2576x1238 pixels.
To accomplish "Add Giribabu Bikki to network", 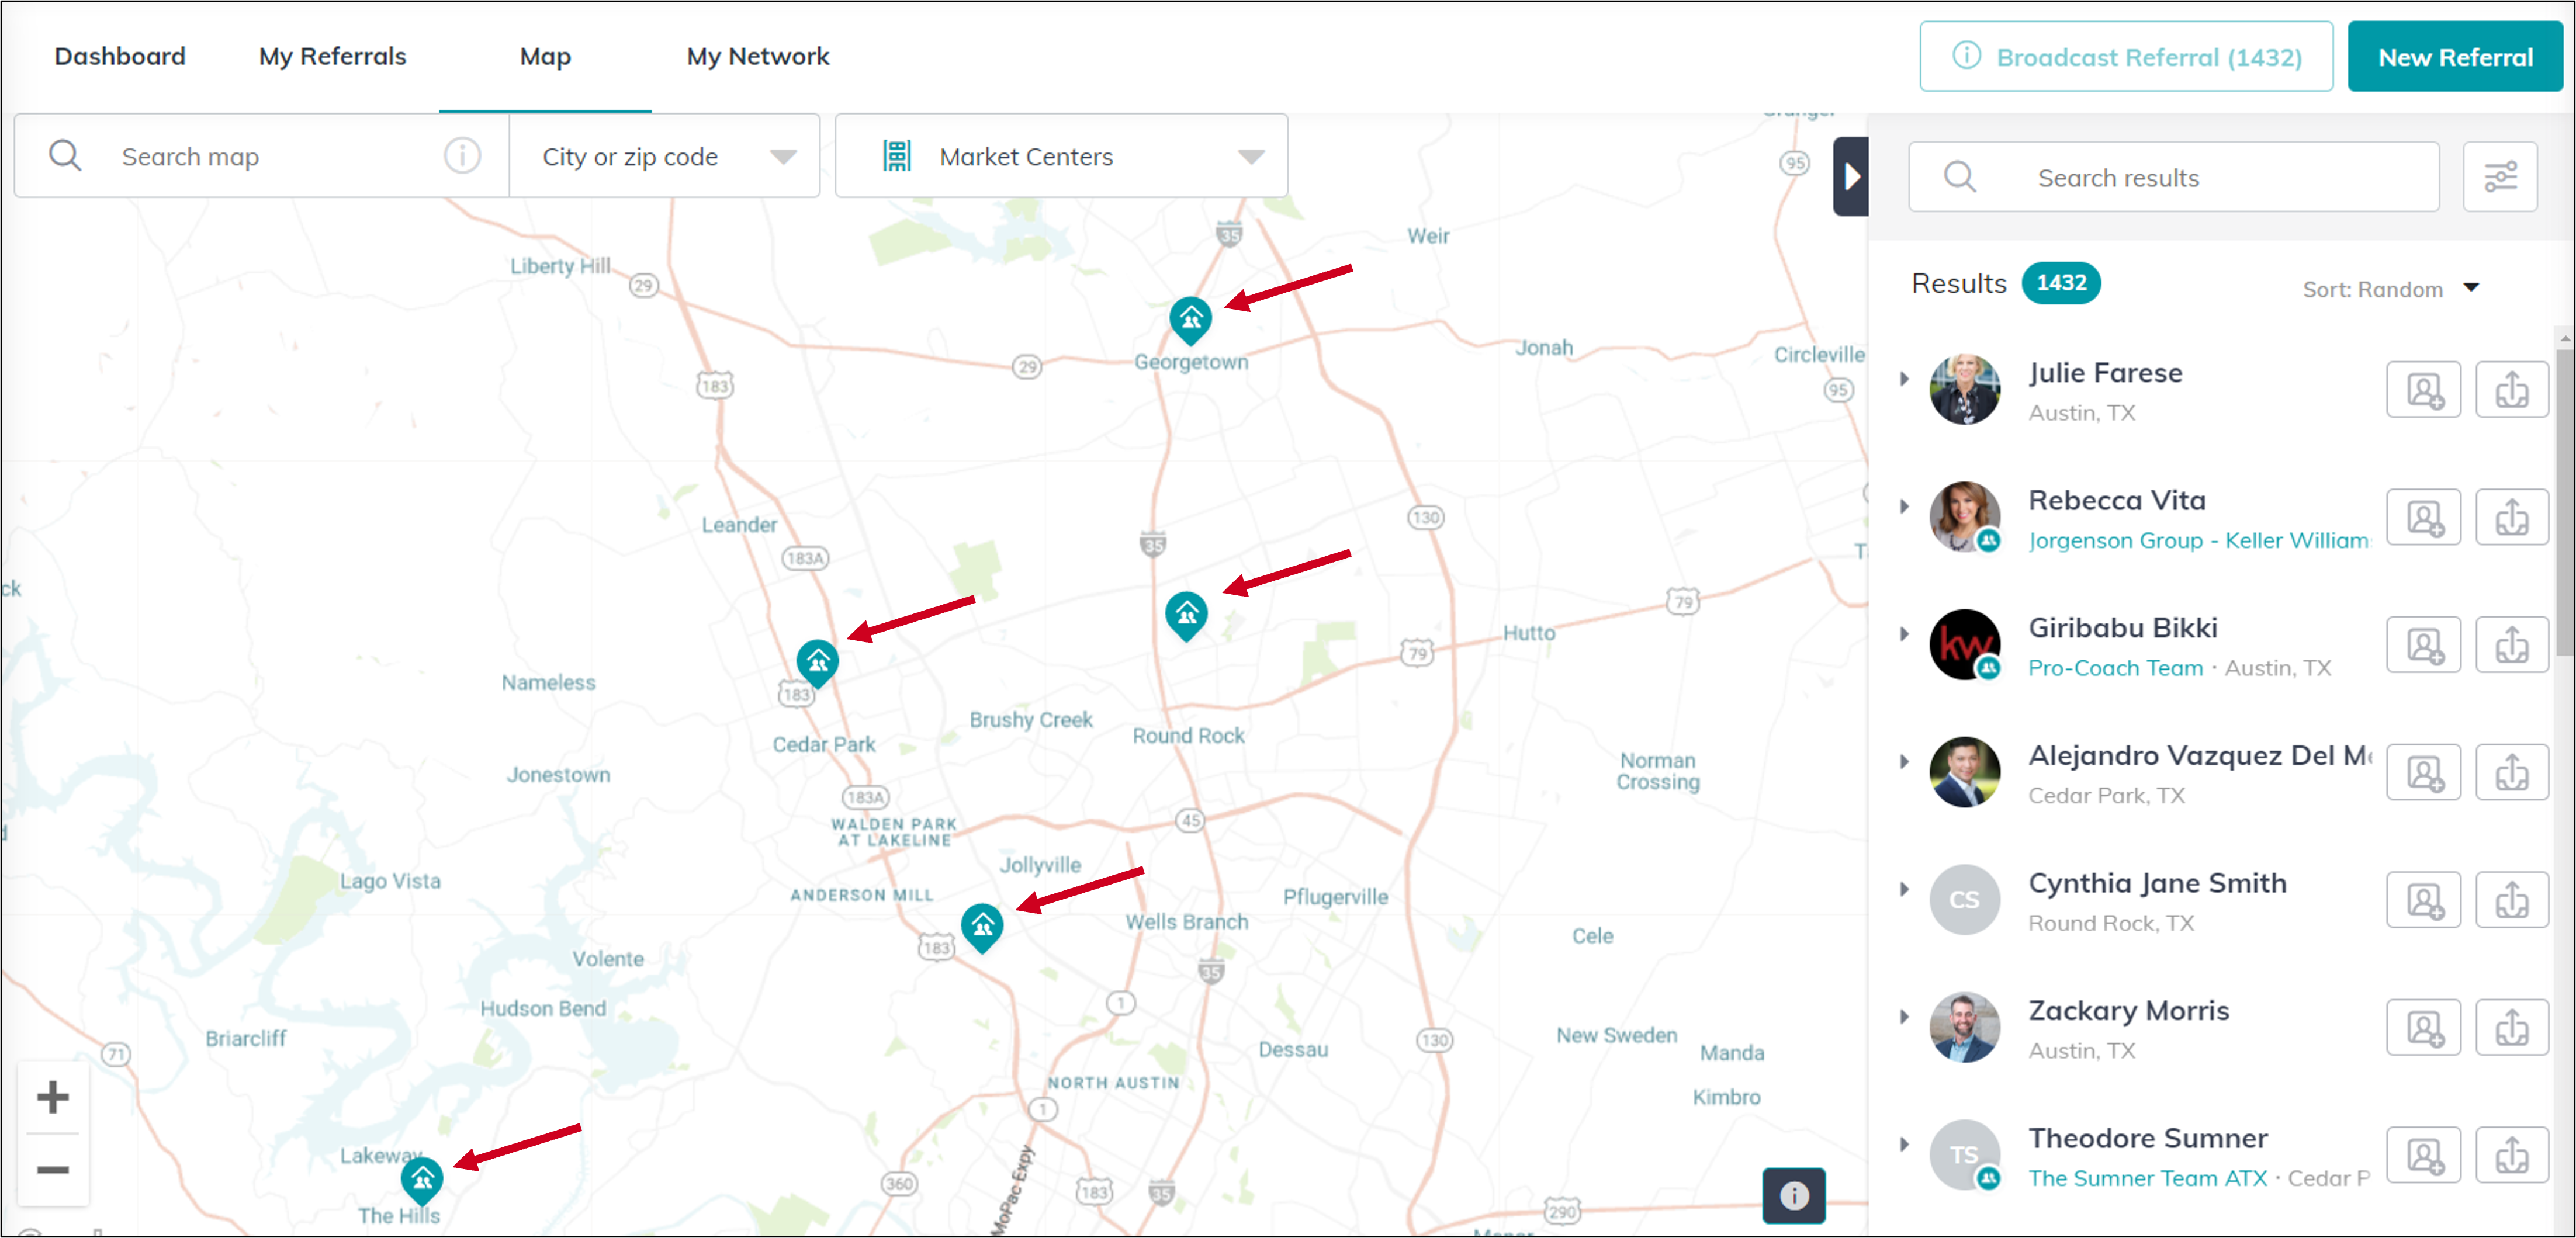I will [2423, 644].
